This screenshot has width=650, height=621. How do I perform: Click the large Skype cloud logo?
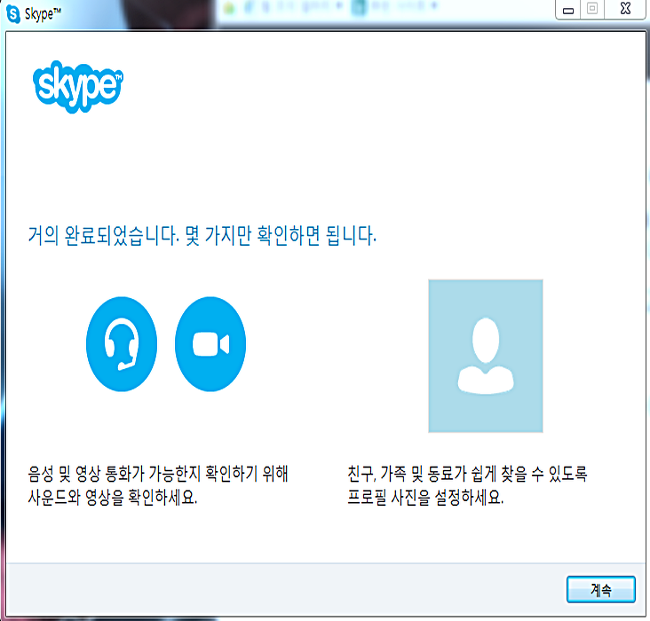coord(78,87)
